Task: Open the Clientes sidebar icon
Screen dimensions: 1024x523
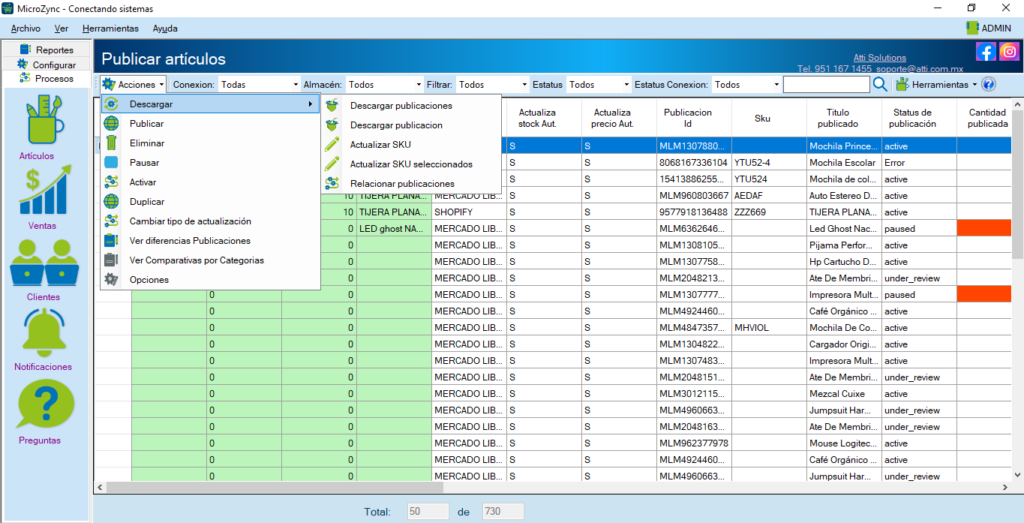Action: pos(45,262)
